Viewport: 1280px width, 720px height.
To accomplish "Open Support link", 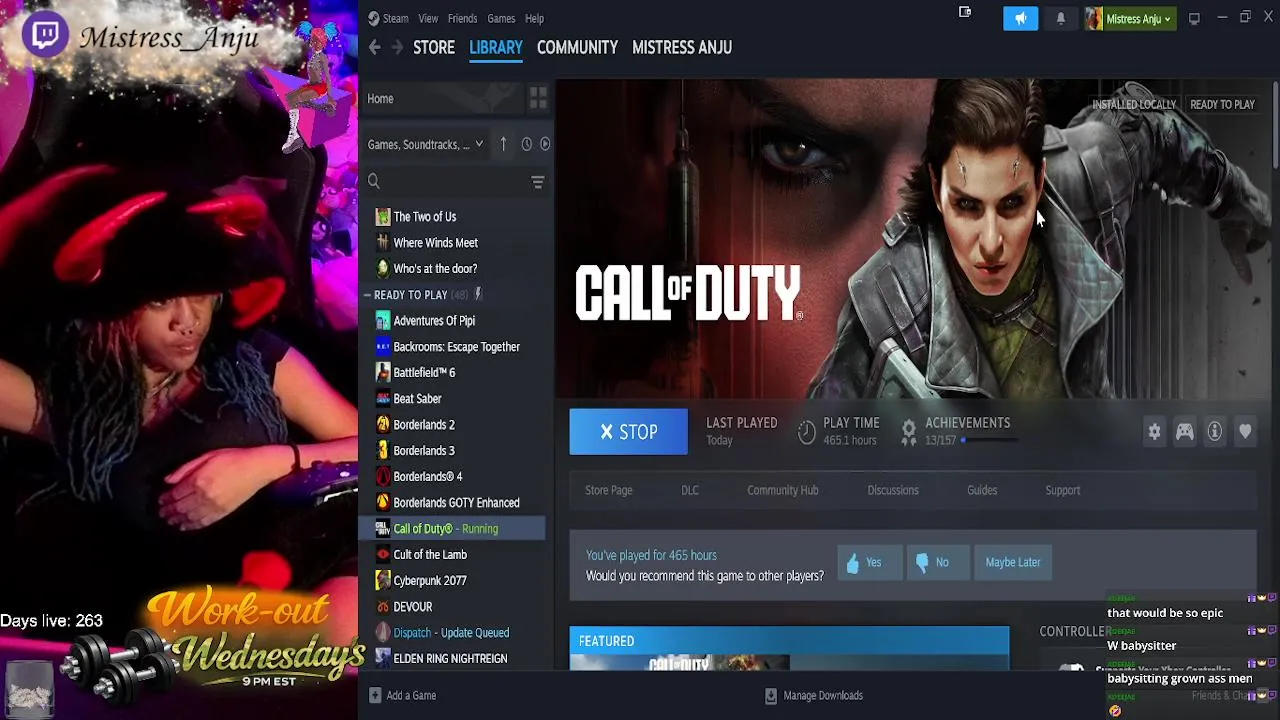I will click(x=1063, y=490).
